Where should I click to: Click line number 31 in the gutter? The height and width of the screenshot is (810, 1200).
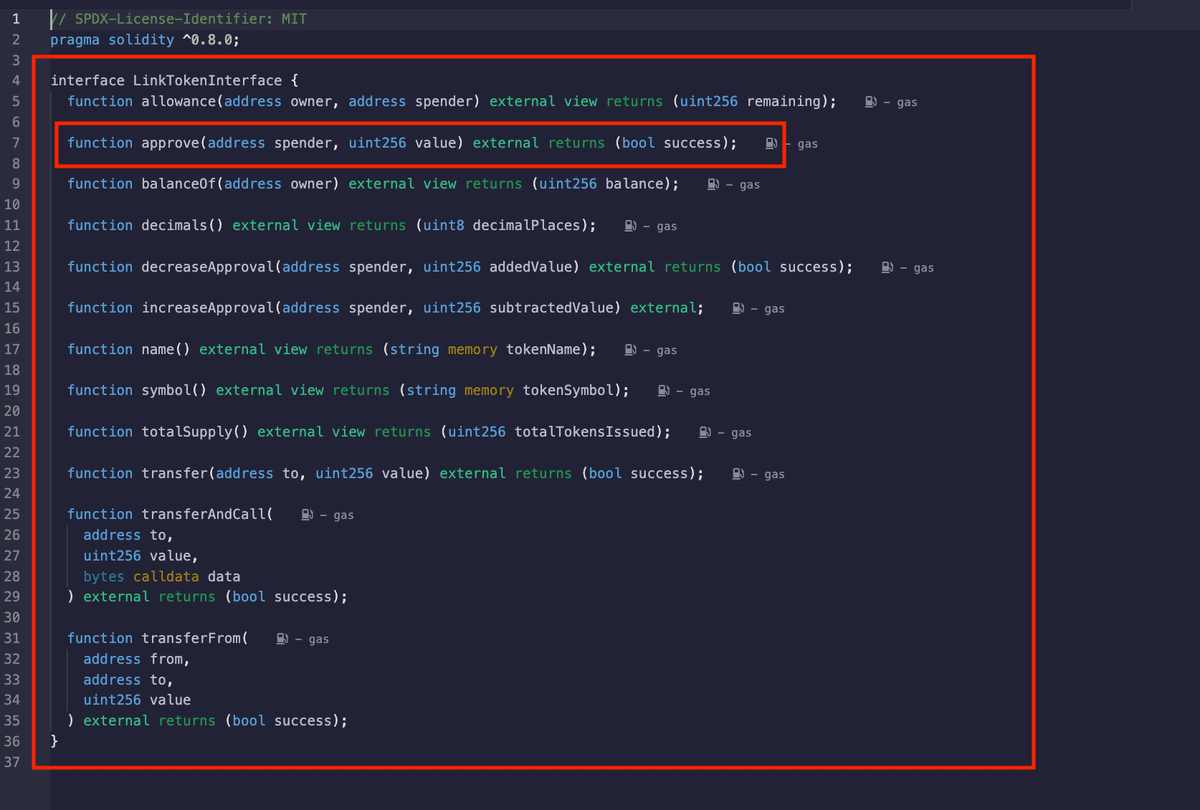[x=11, y=638]
